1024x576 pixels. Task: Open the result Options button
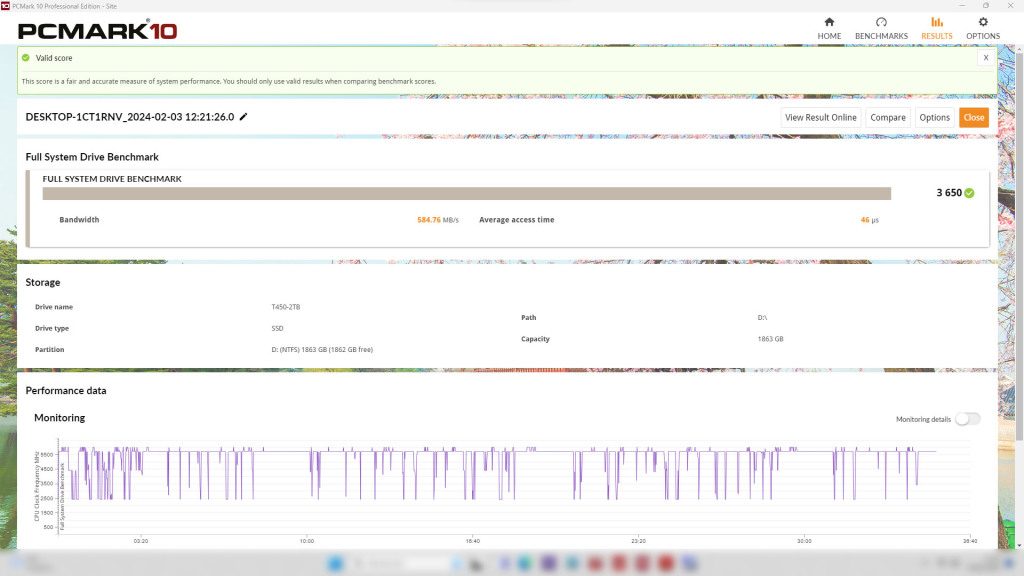point(935,118)
